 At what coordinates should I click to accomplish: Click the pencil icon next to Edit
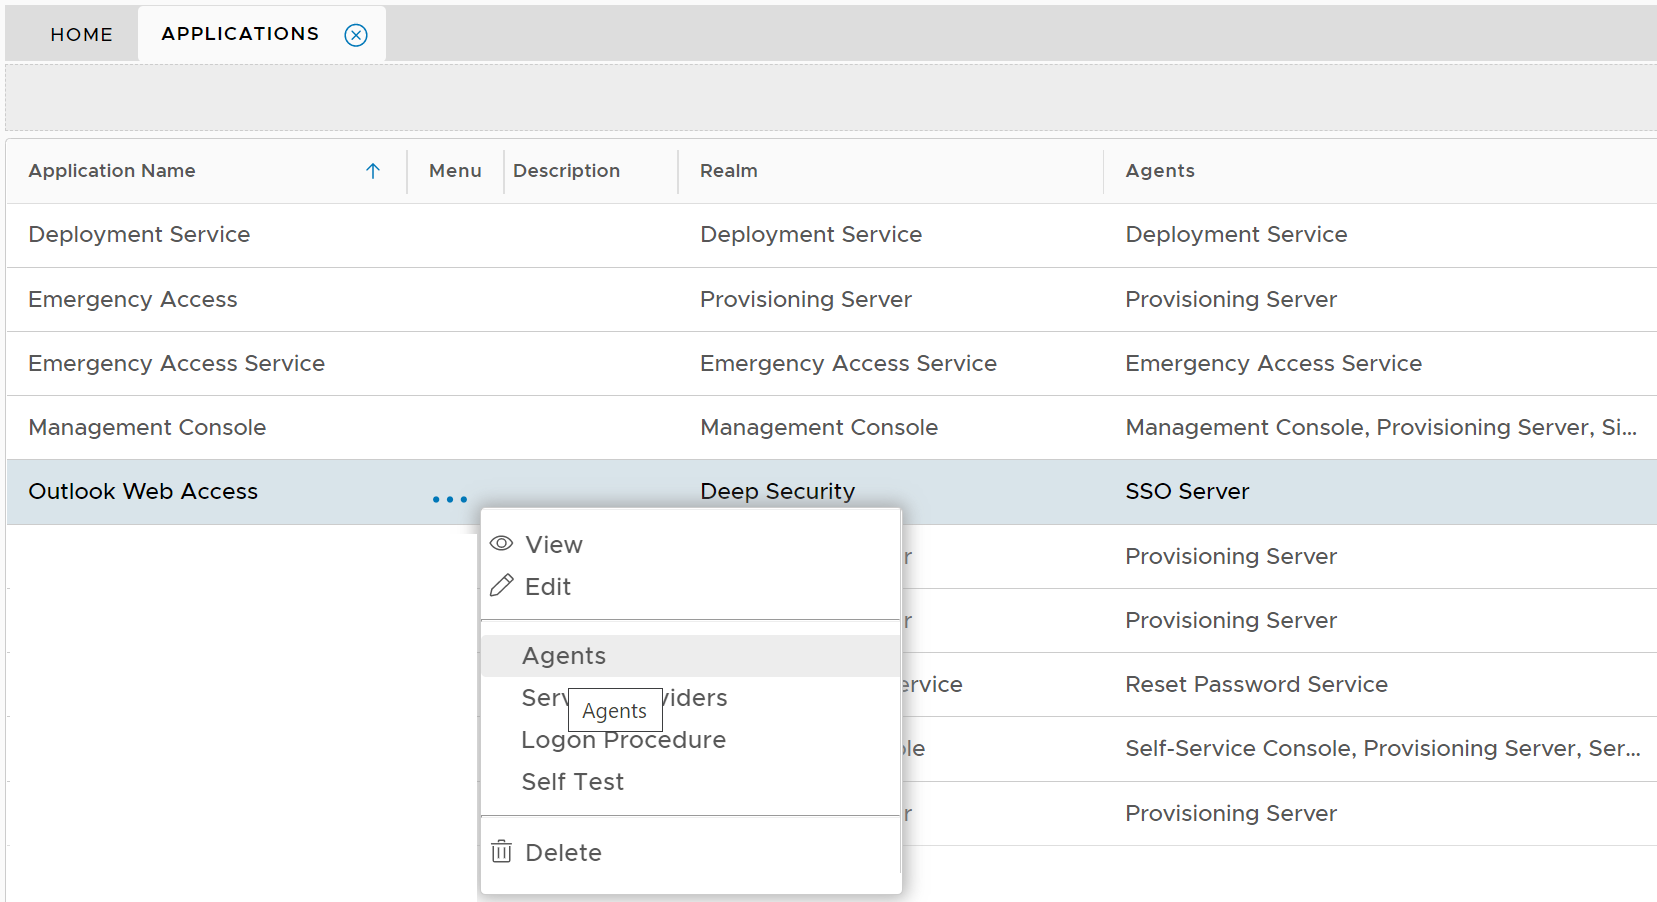click(501, 586)
